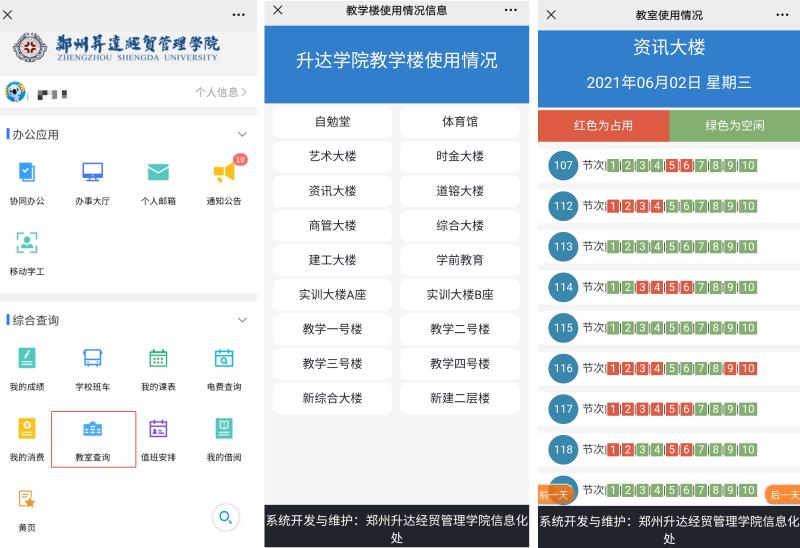The height and width of the screenshot is (548, 800).
Task: Select 实训大楼A座 building
Action: click(x=333, y=294)
